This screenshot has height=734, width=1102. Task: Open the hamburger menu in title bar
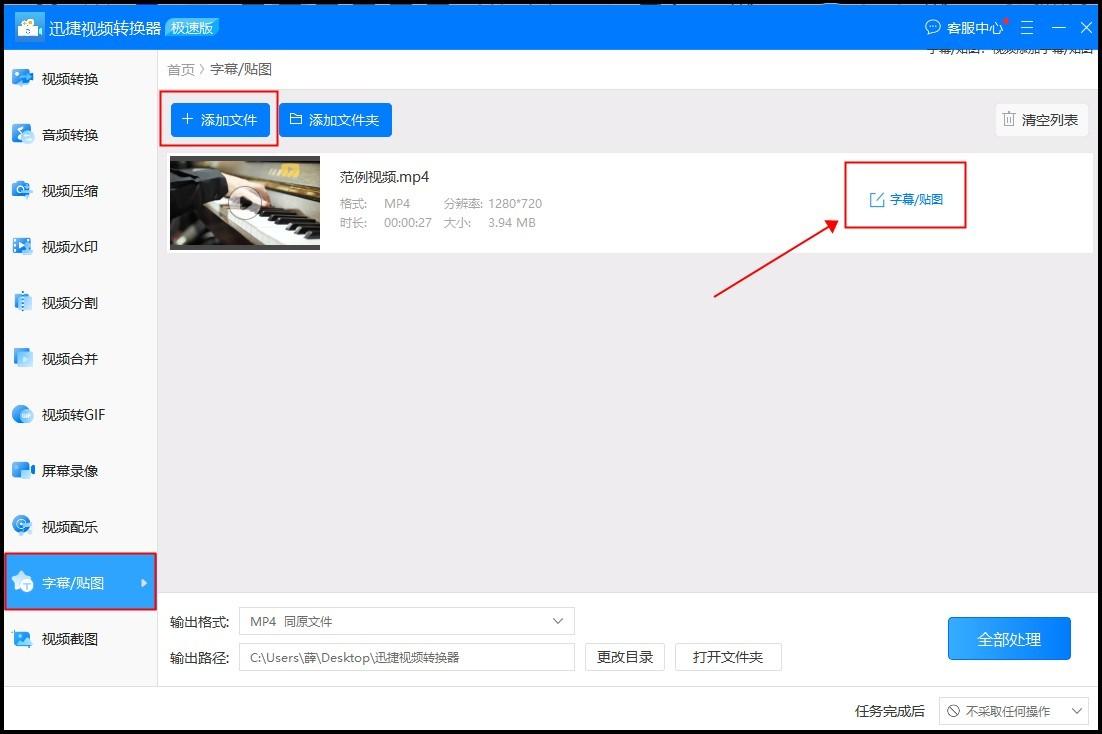(x=1027, y=27)
